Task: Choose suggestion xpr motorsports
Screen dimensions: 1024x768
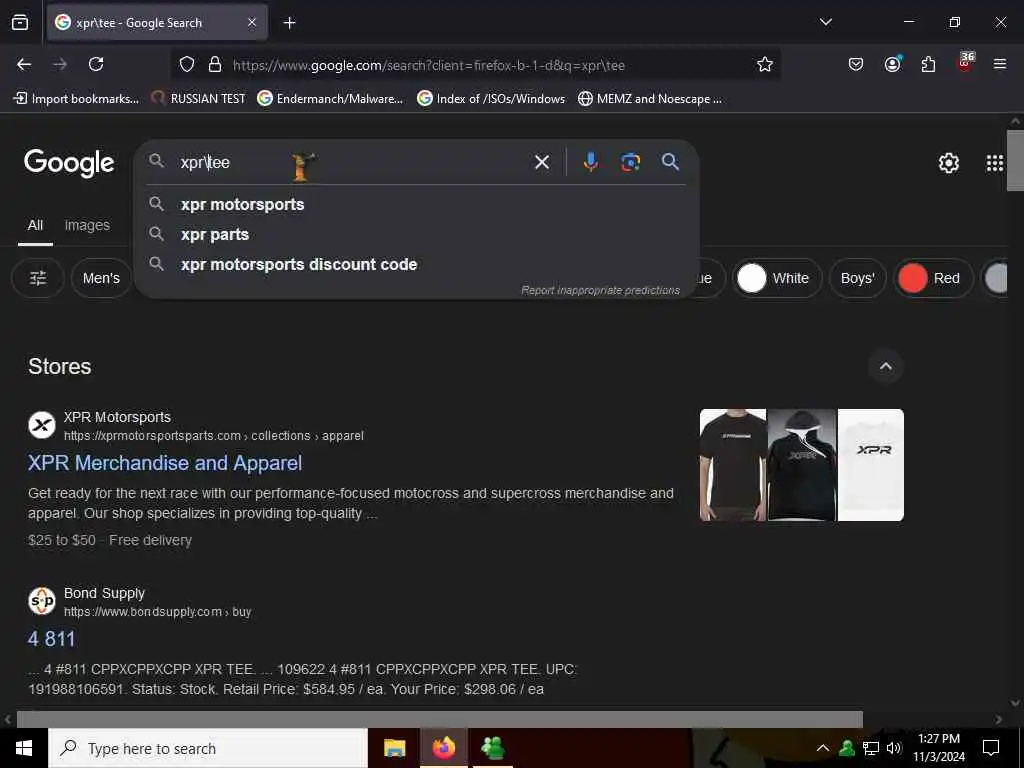Action: pyautogui.click(x=417, y=204)
